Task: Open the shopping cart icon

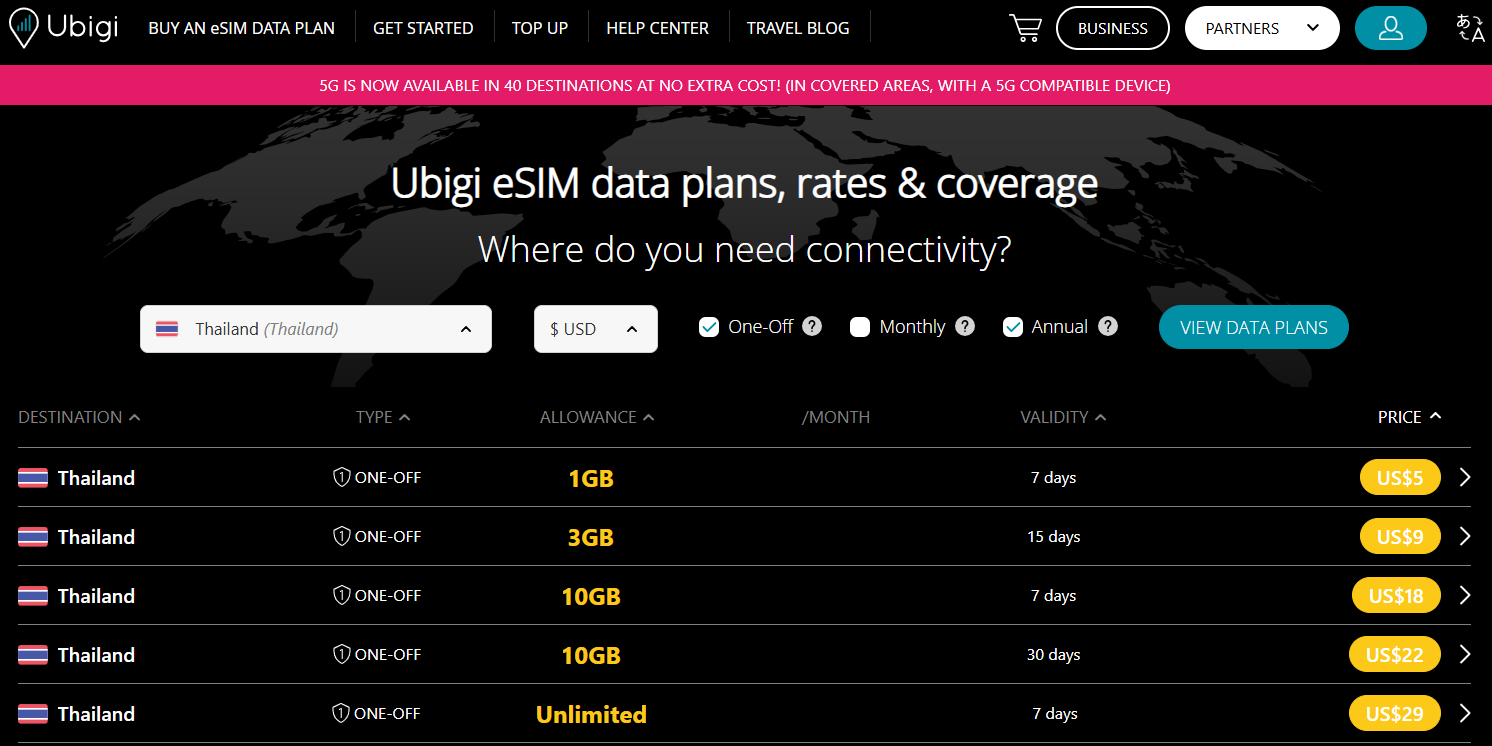Action: (x=1025, y=28)
